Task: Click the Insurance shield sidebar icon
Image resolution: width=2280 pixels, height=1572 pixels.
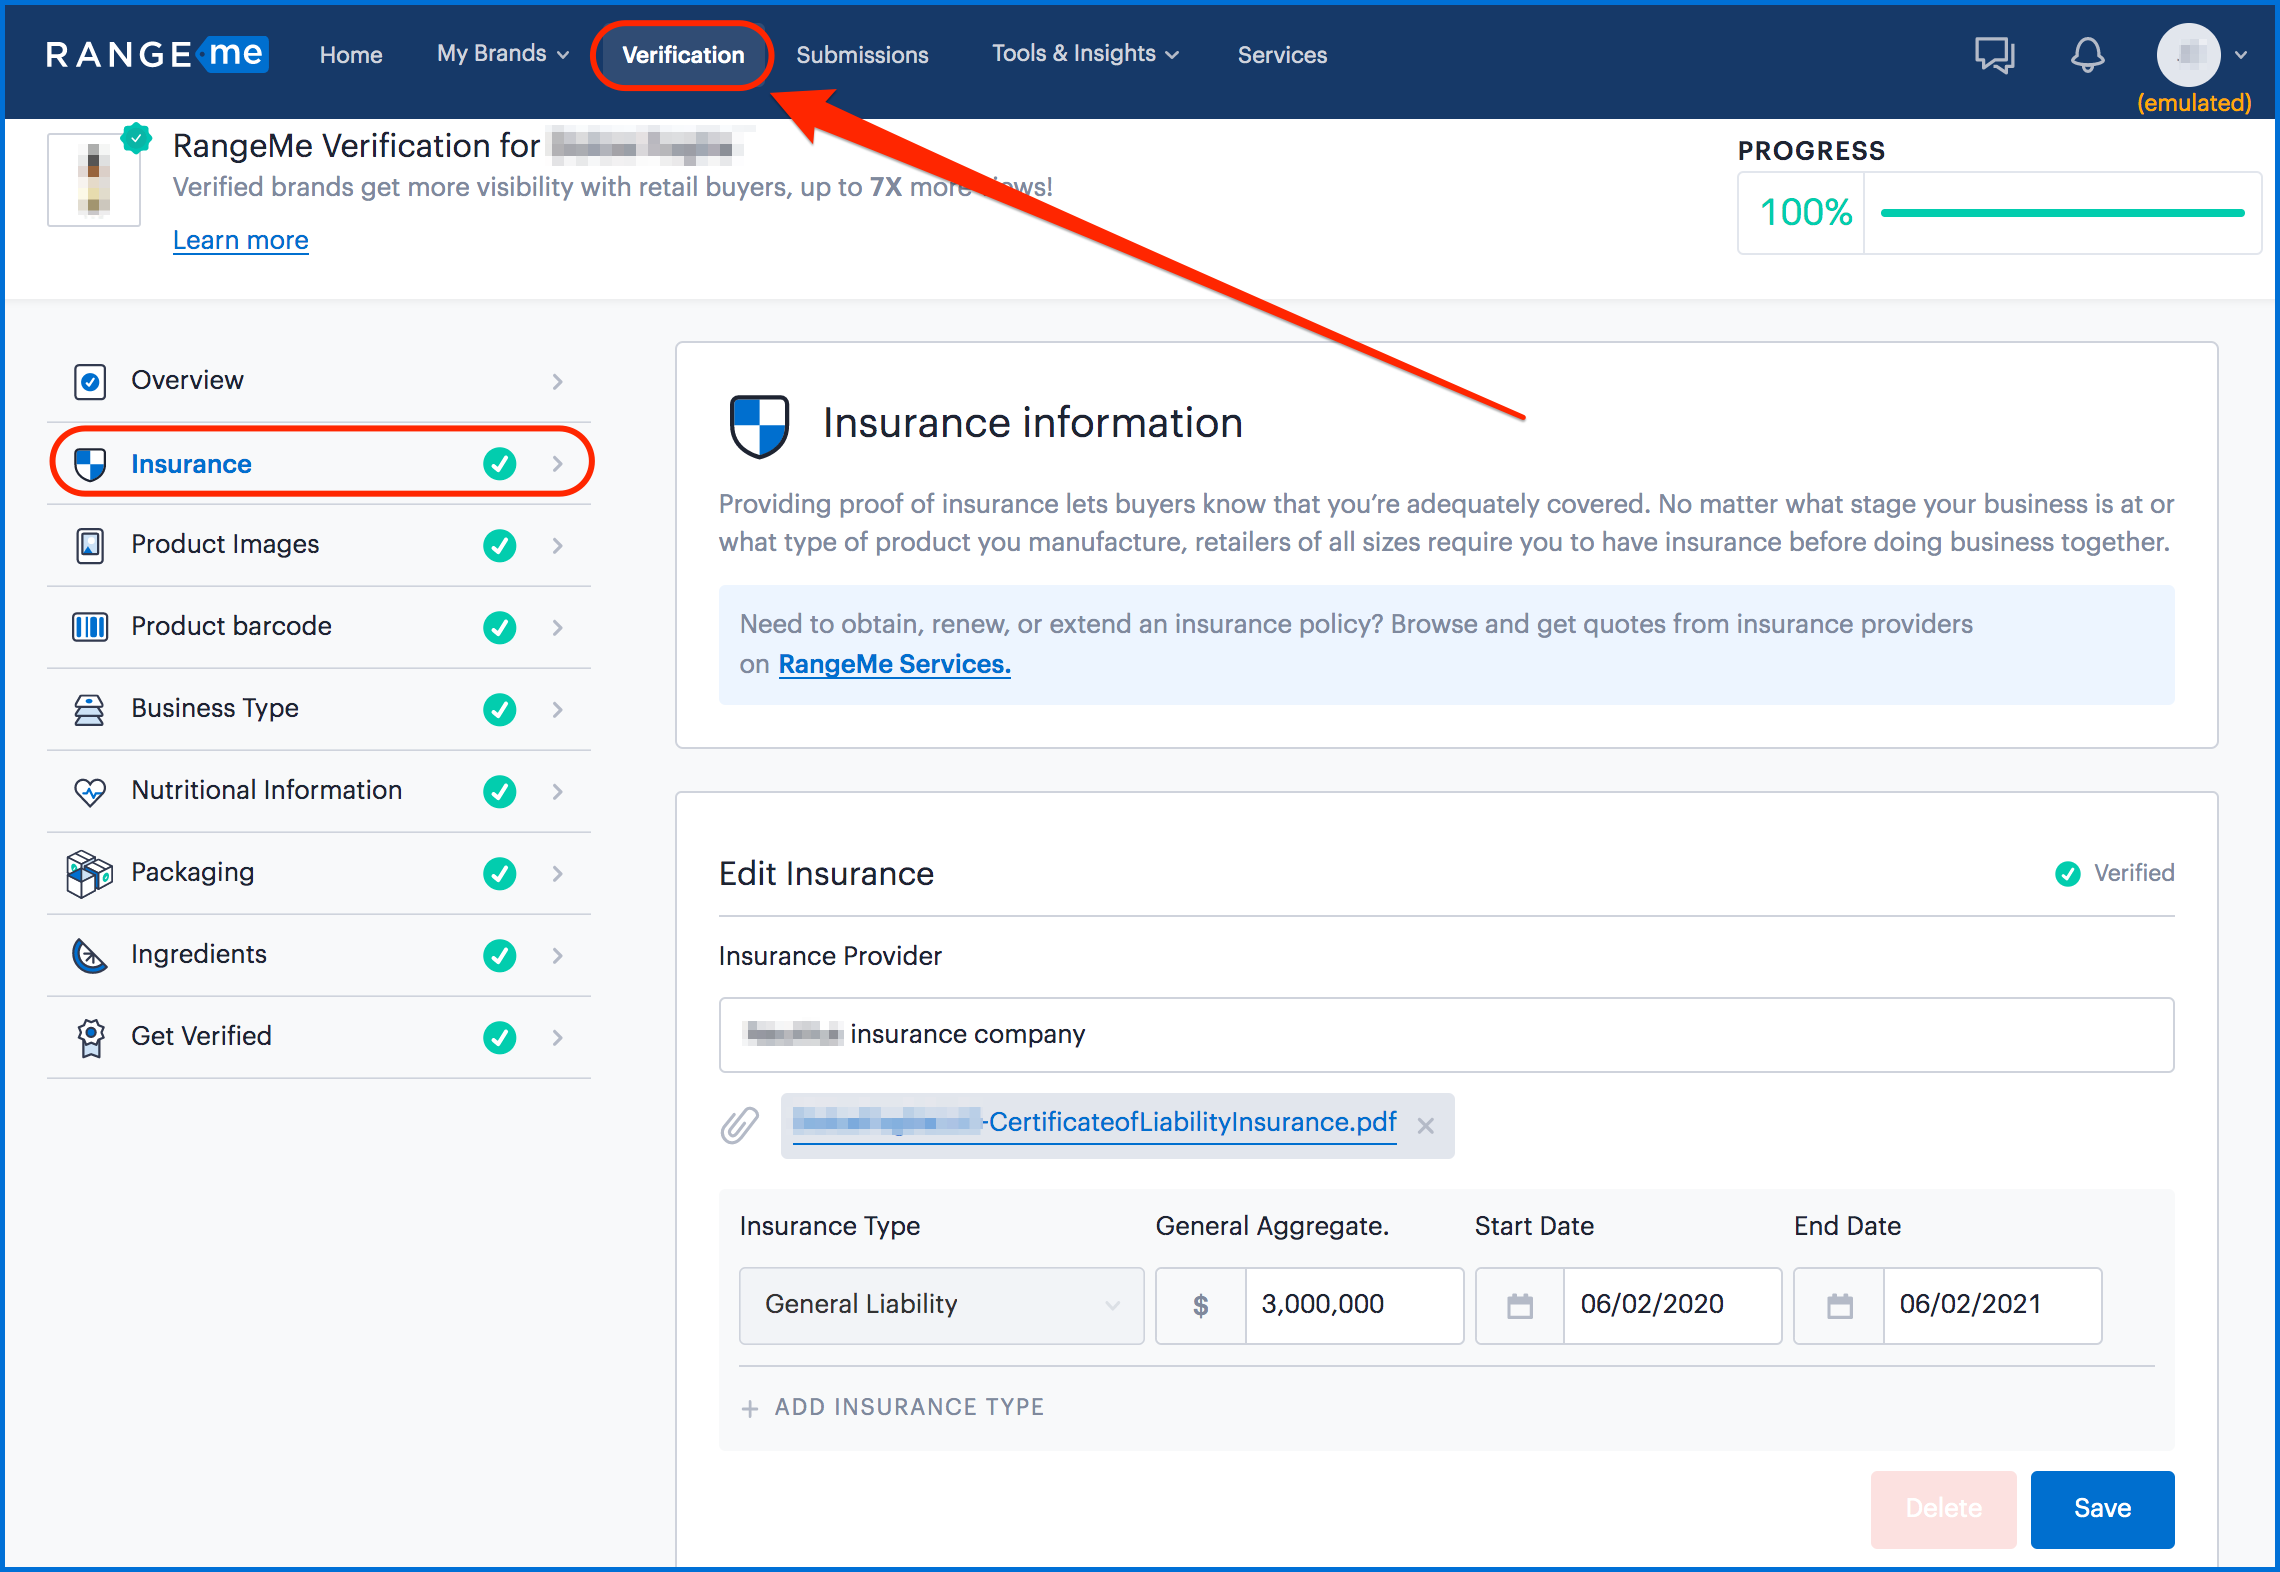Action: coord(90,464)
